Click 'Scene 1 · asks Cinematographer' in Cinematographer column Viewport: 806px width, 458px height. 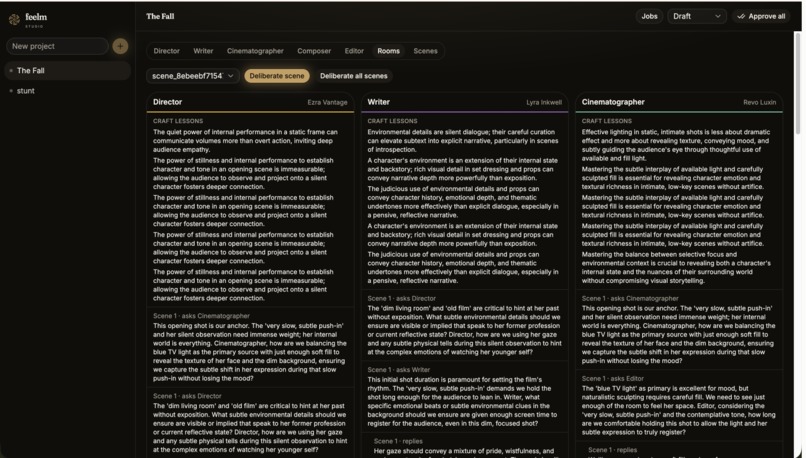point(630,299)
